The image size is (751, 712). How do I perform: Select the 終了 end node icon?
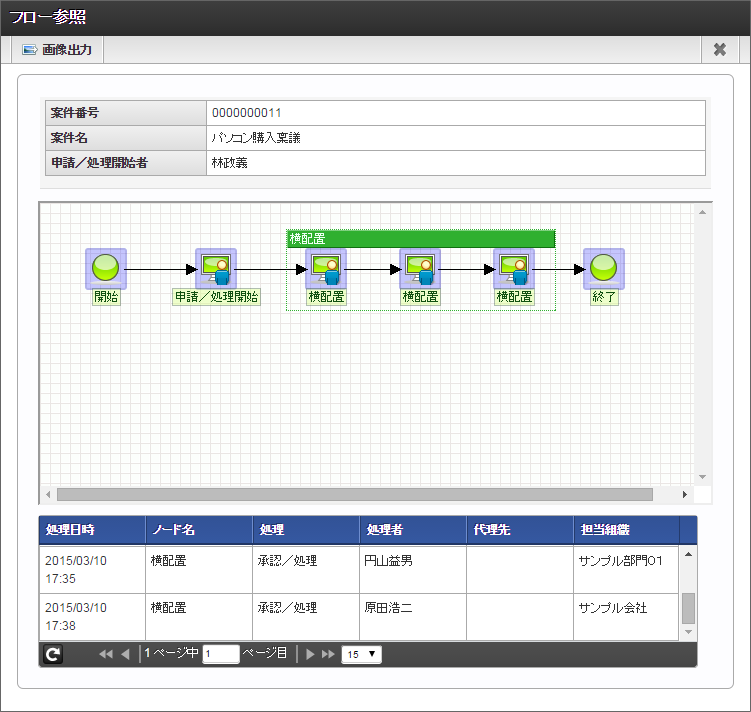pos(603,268)
